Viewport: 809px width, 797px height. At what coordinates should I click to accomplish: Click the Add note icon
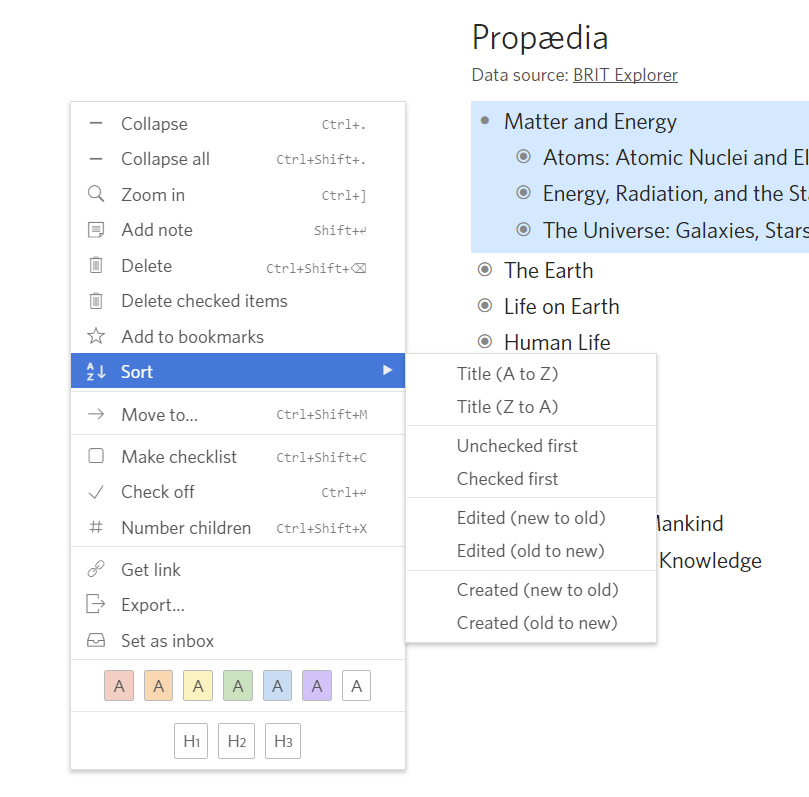(96, 230)
